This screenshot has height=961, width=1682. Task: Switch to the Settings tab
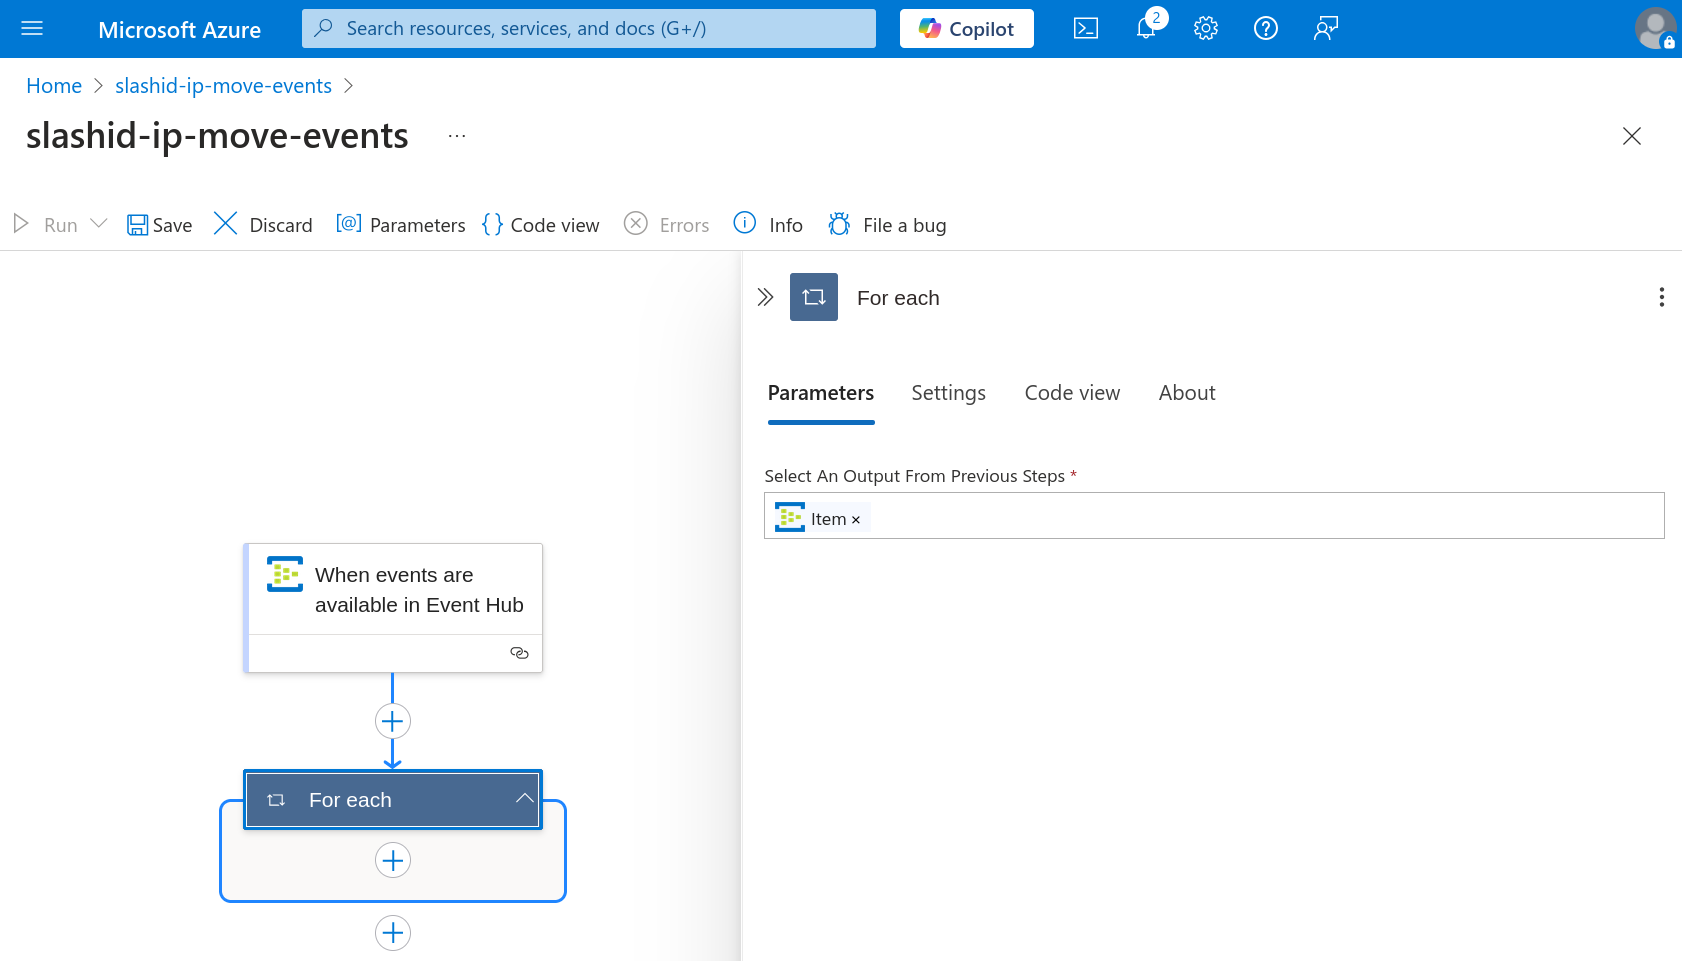948,393
